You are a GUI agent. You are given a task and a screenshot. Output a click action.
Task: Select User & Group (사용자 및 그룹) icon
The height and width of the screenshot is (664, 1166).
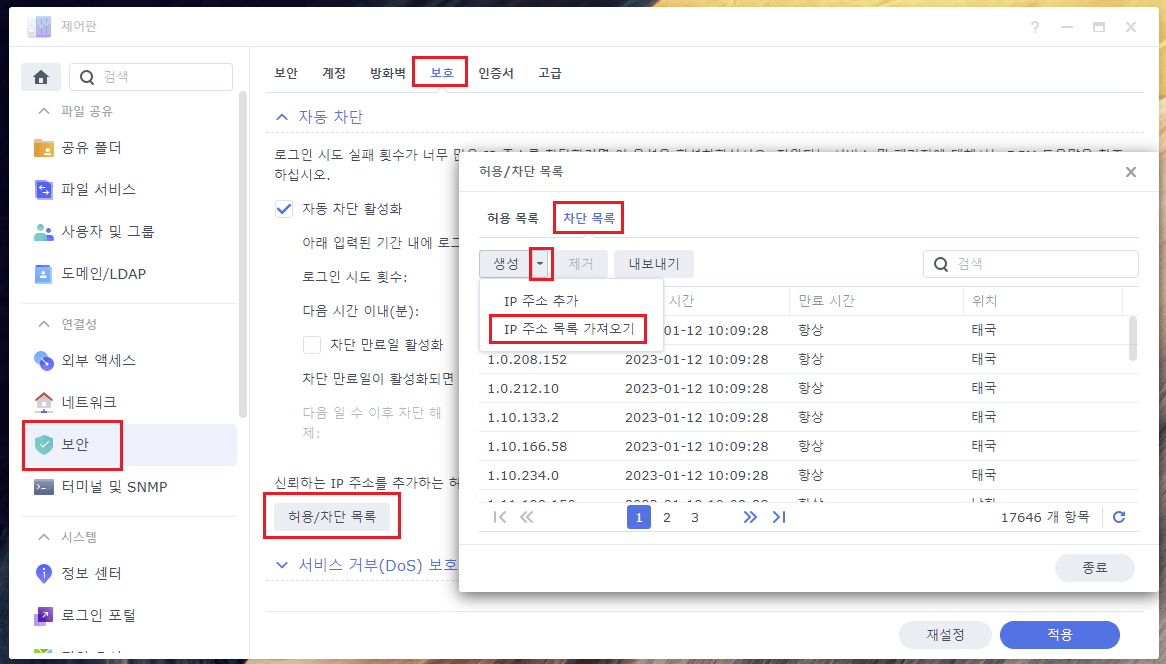tap(44, 232)
